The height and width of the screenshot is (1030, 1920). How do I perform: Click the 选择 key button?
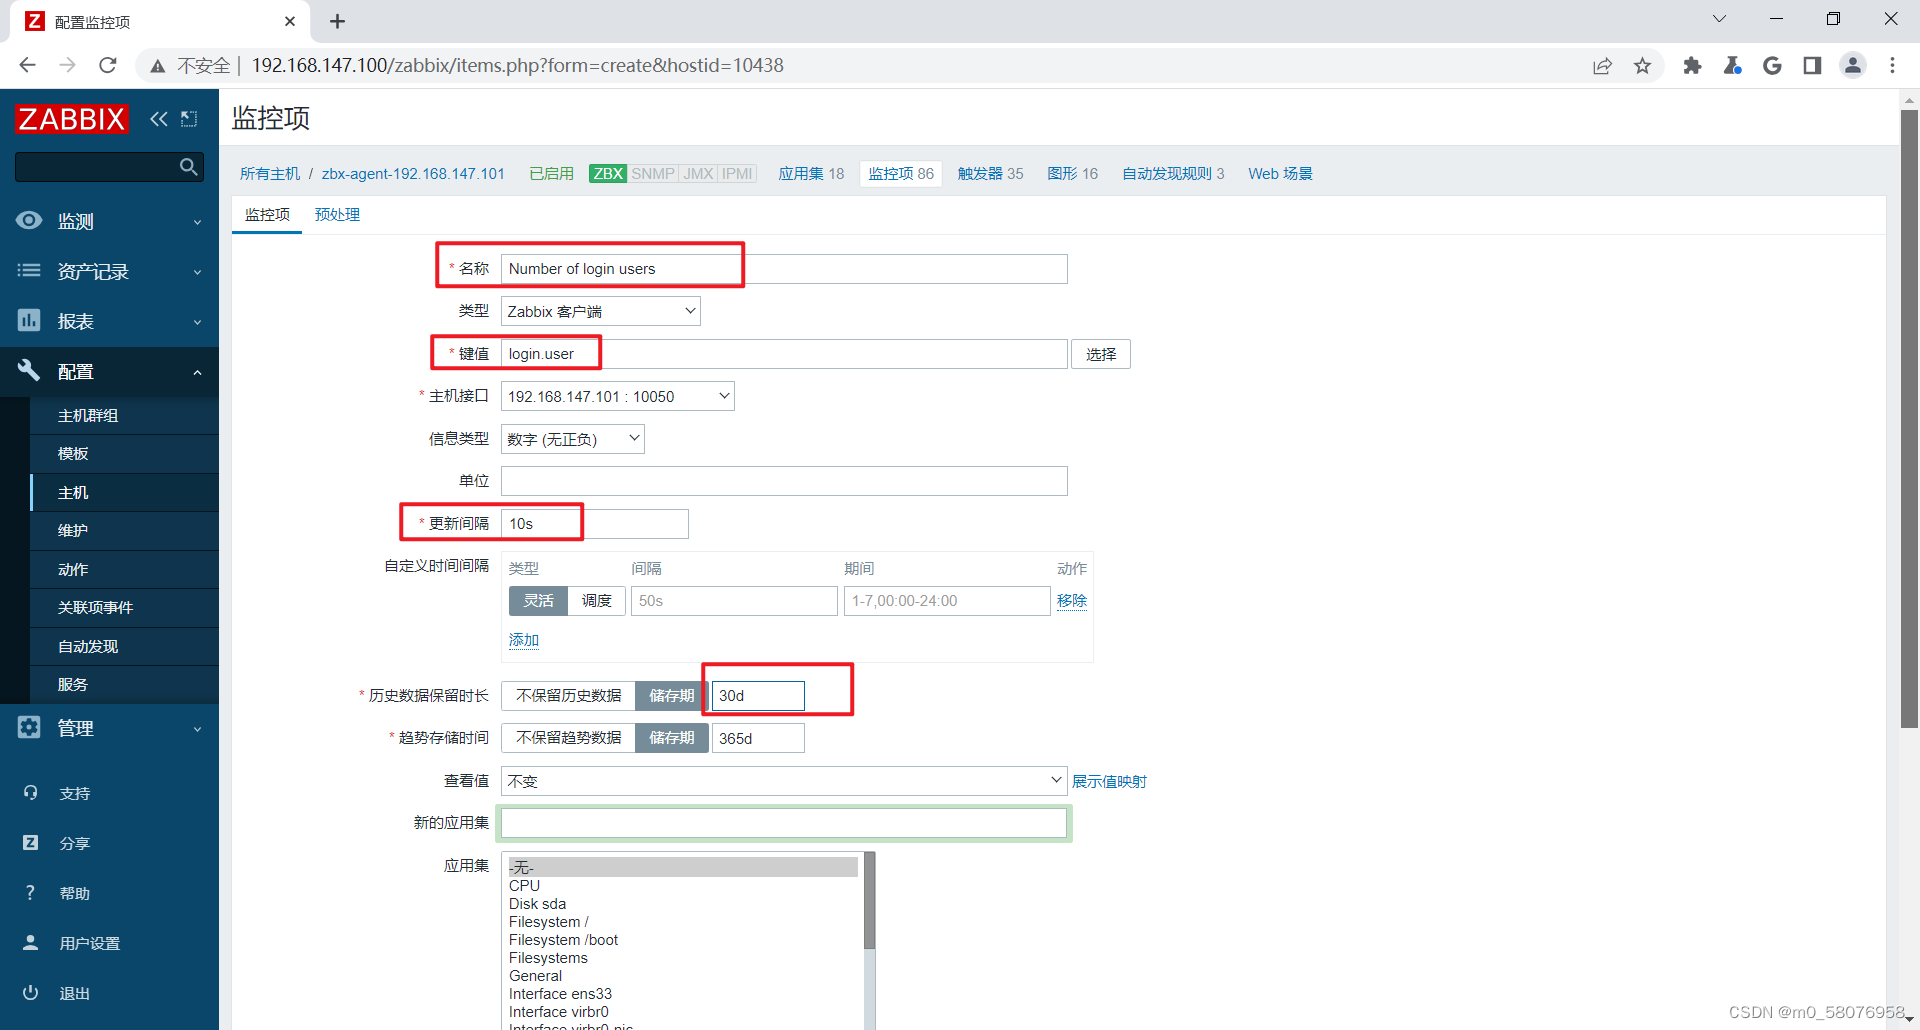click(x=1101, y=354)
